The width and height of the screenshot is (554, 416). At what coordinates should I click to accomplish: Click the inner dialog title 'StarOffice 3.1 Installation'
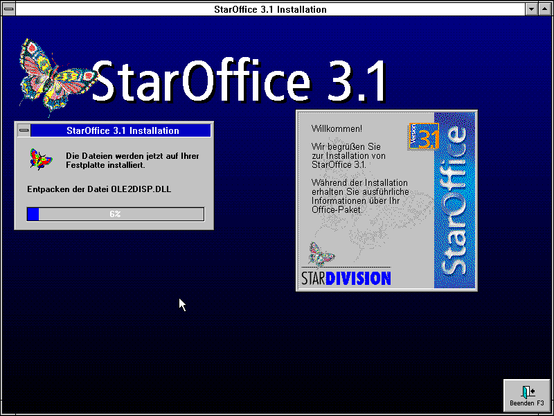point(123,130)
